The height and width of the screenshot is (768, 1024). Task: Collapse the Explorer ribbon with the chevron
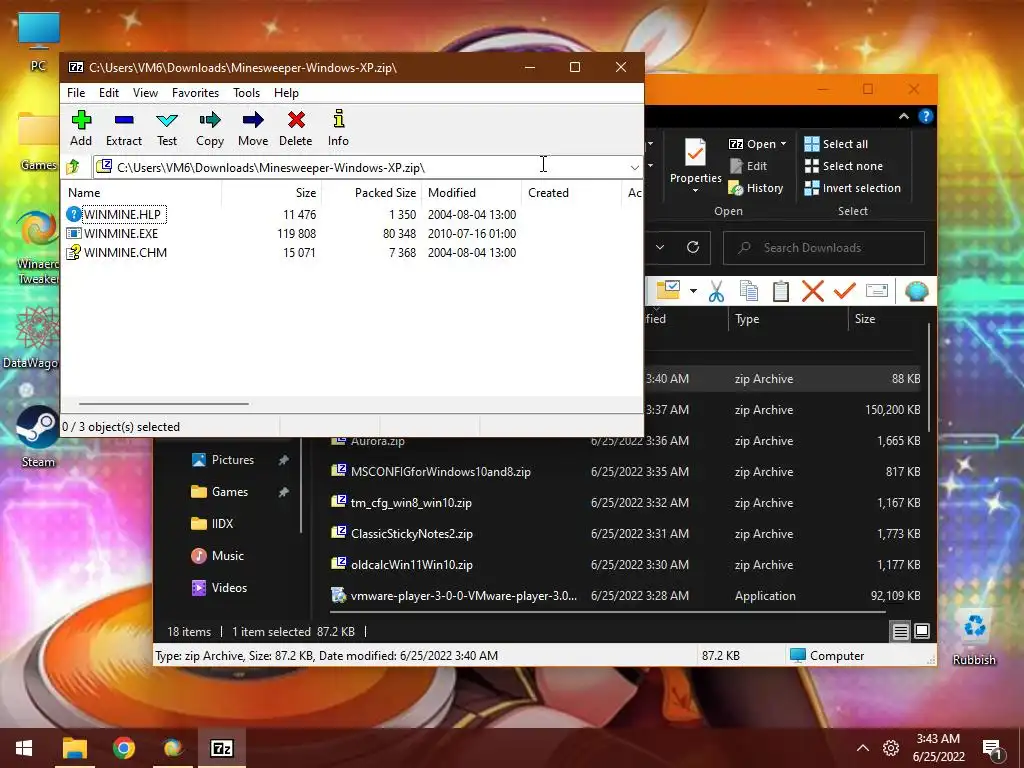(x=904, y=116)
